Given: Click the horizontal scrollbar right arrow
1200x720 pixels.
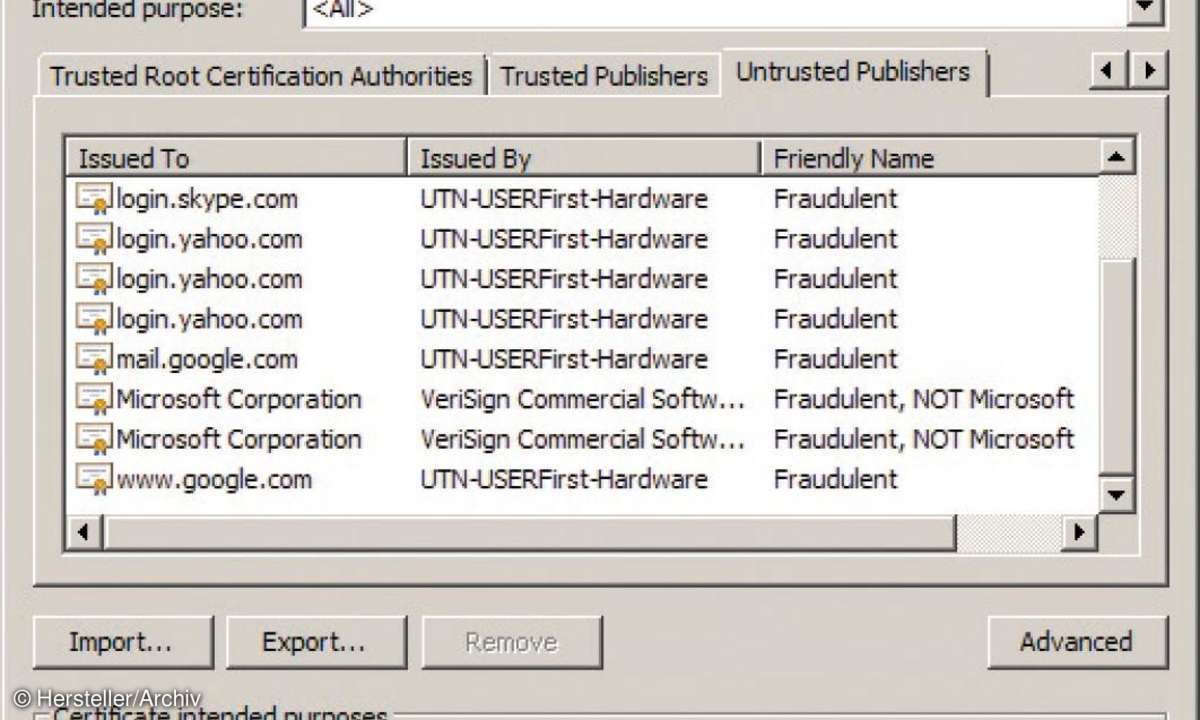Looking at the screenshot, I should click(x=1079, y=532).
